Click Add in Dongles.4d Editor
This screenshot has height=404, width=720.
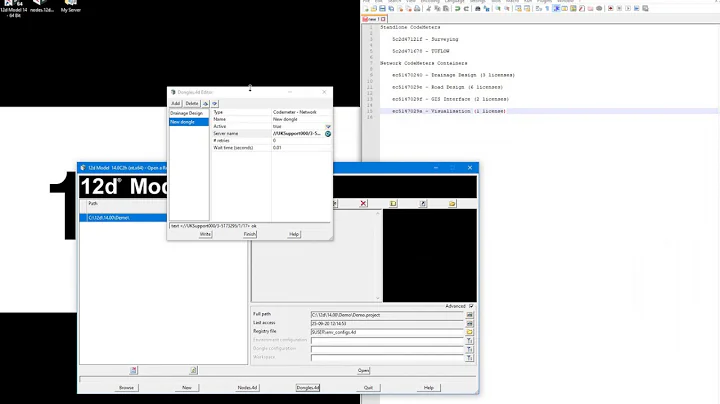click(175, 104)
